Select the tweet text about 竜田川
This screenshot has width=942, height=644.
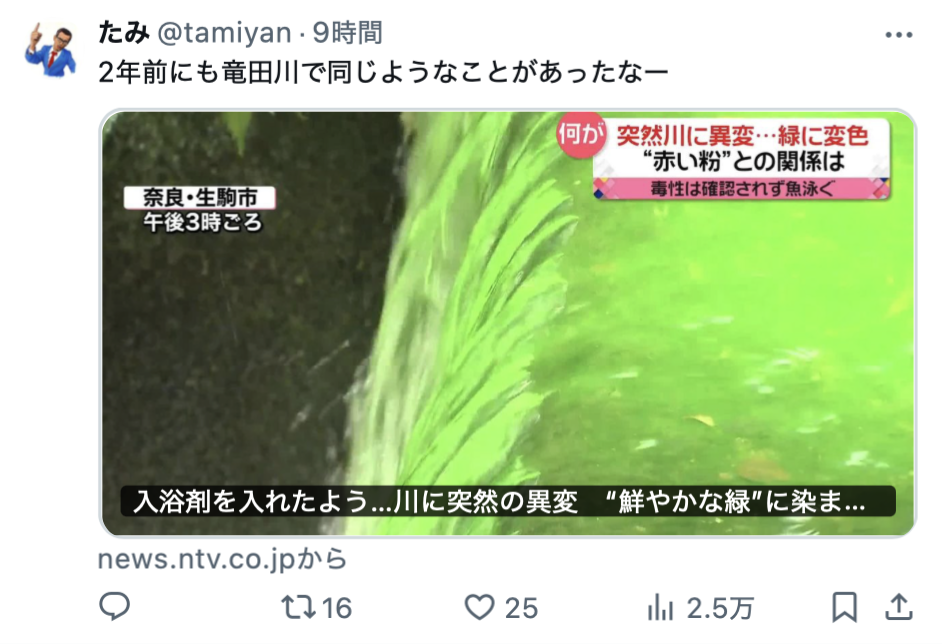click(383, 73)
